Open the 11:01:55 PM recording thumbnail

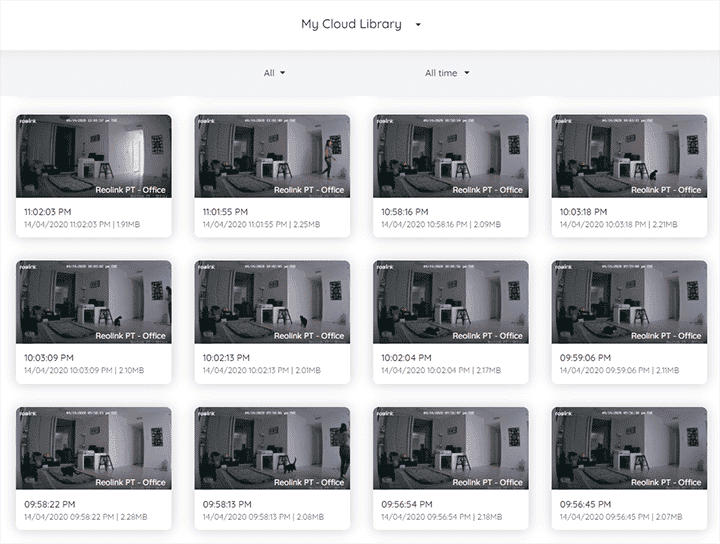tap(271, 155)
